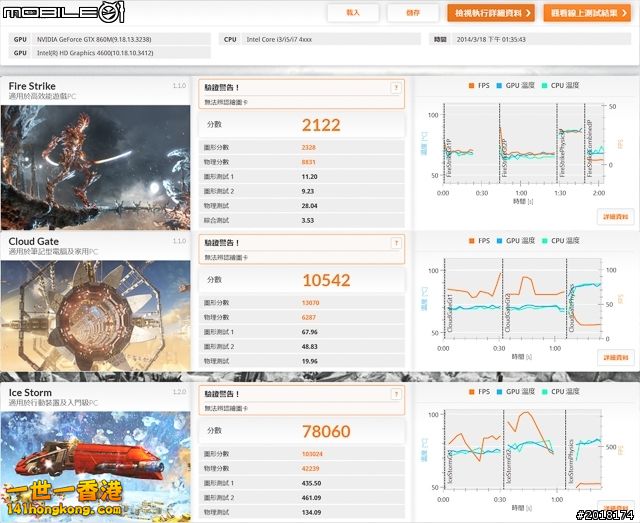This screenshot has height=523, width=640.
Task: Select the Cloud Gate title
Action: (33, 241)
